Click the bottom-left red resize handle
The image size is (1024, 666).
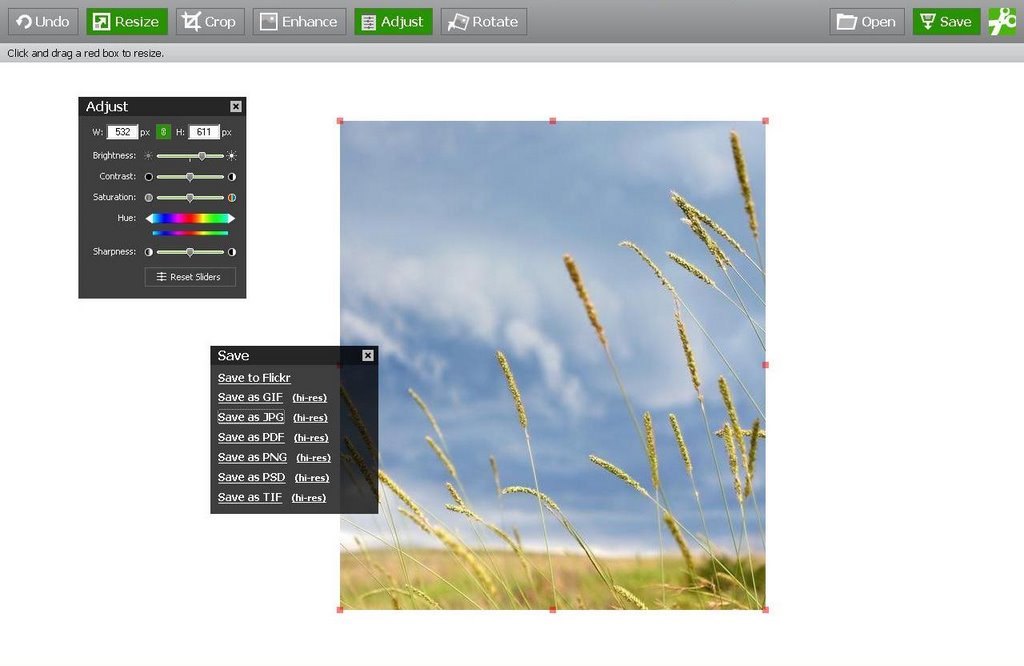[340, 610]
